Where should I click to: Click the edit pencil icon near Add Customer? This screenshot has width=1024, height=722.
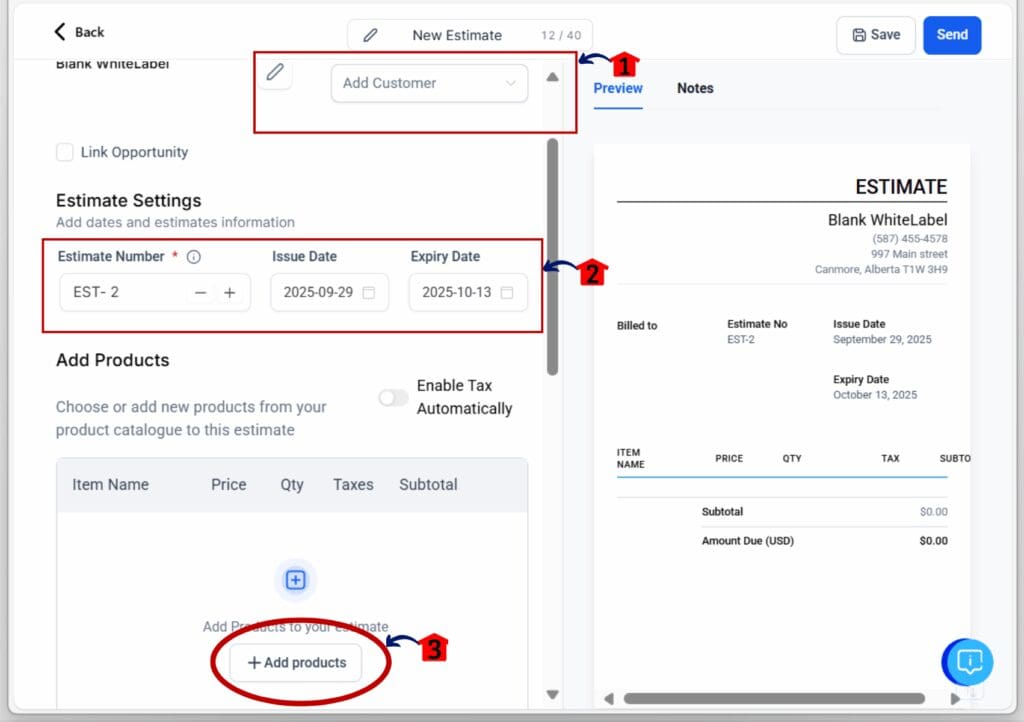(275, 73)
